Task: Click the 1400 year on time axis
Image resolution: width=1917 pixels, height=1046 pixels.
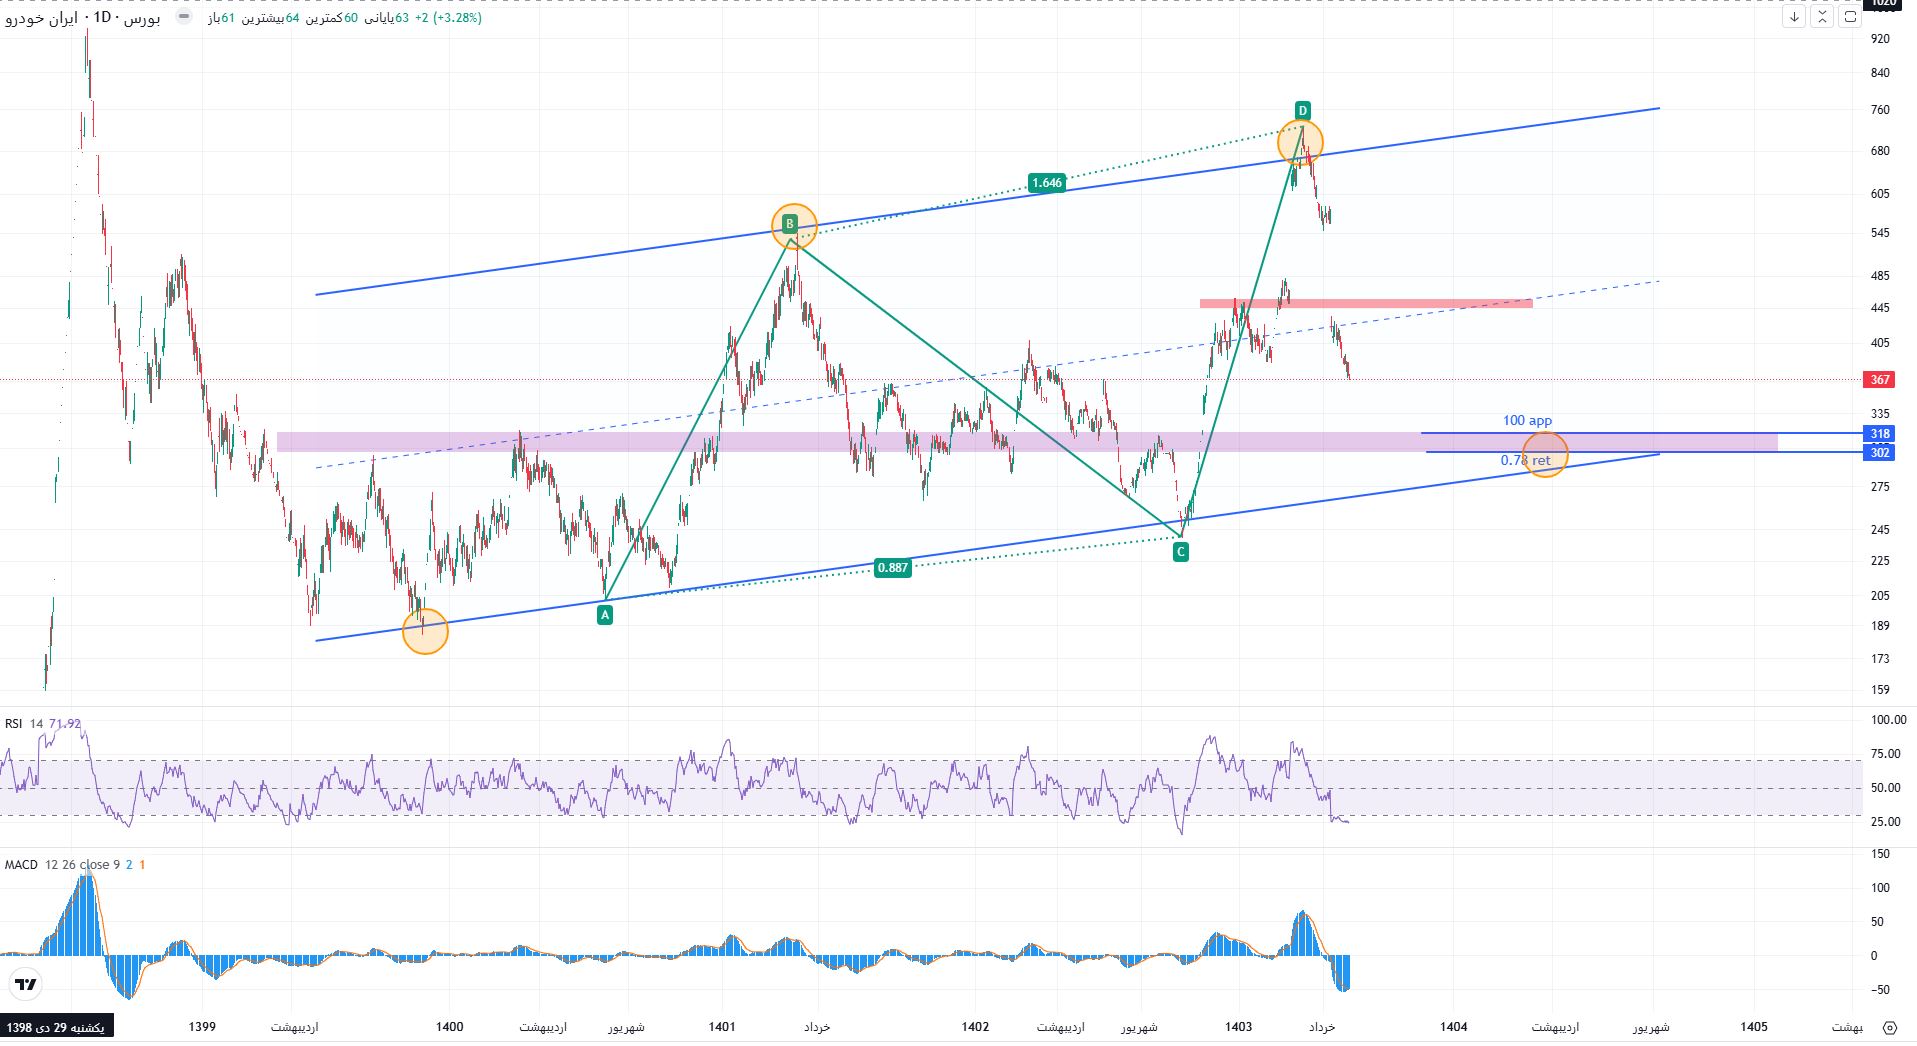Action: point(450,1027)
